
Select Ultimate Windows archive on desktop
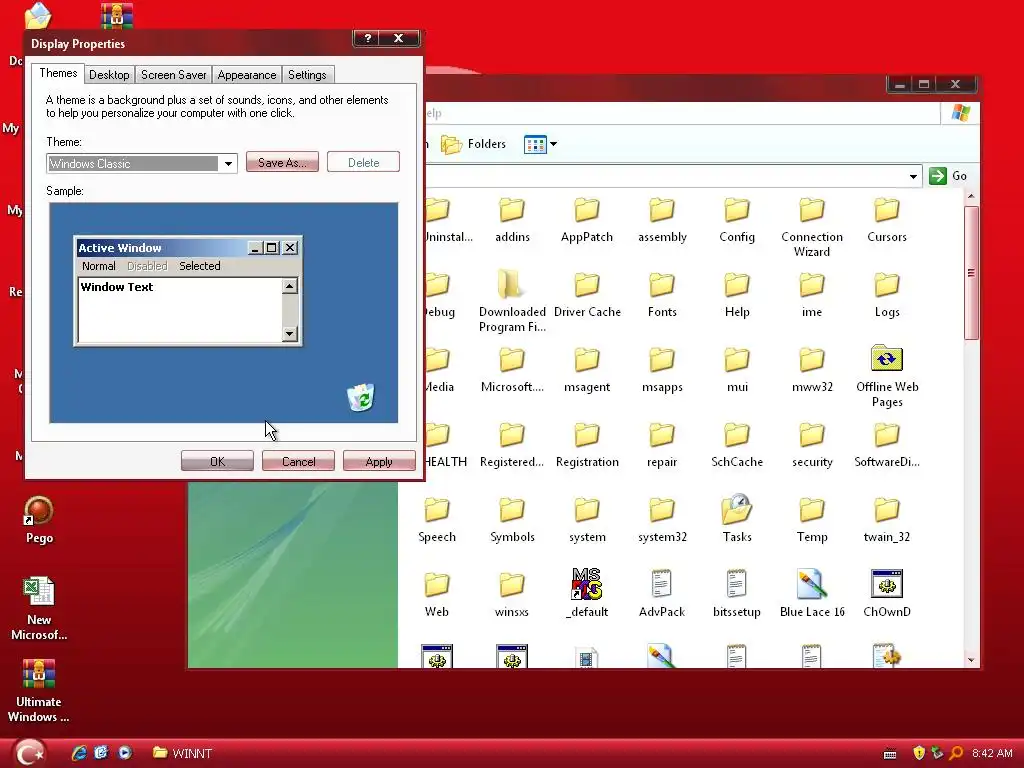coord(39,691)
